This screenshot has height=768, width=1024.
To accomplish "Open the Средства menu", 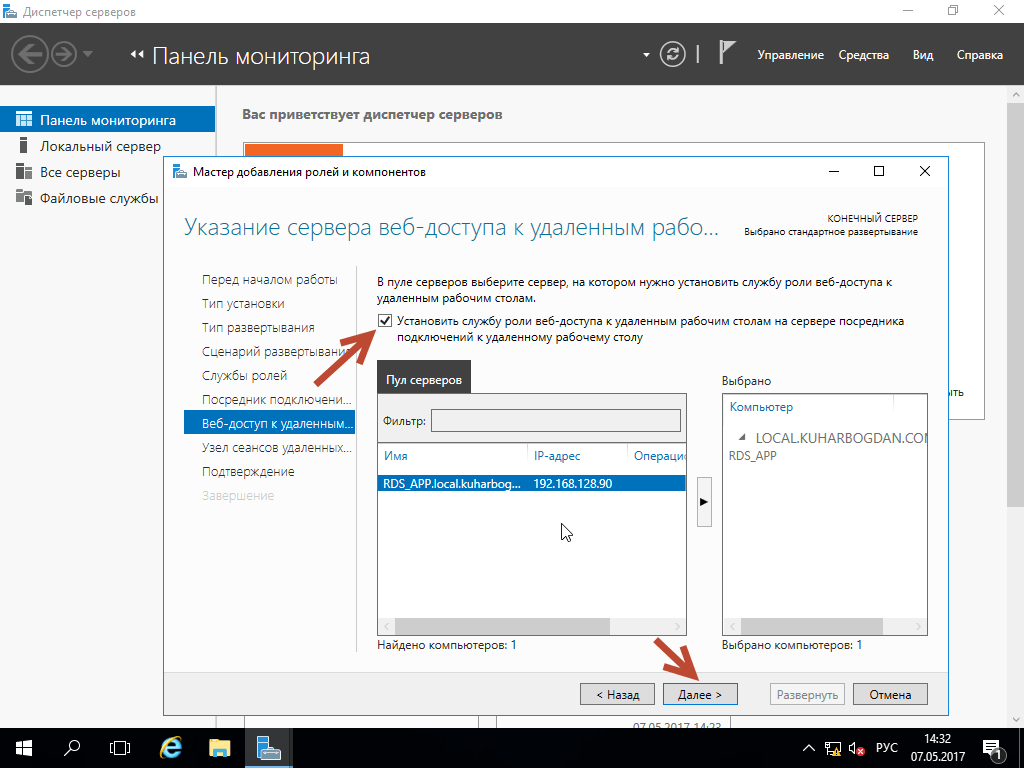I will tap(863, 55).
